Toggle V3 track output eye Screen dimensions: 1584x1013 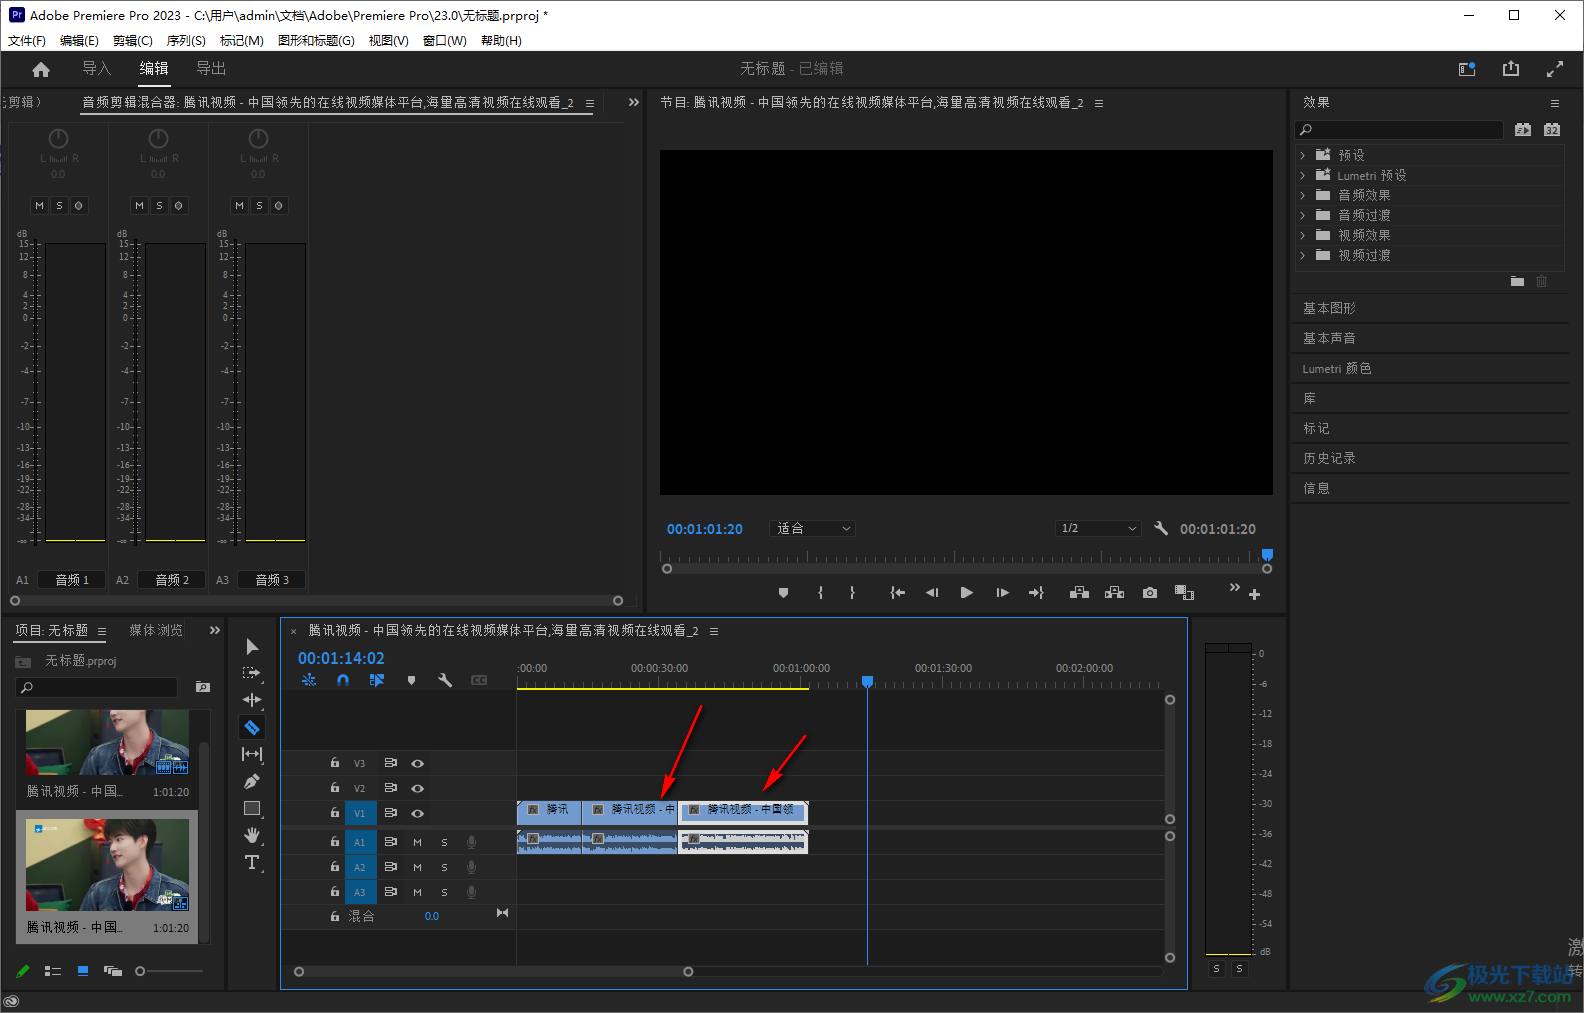coord(418,763)
